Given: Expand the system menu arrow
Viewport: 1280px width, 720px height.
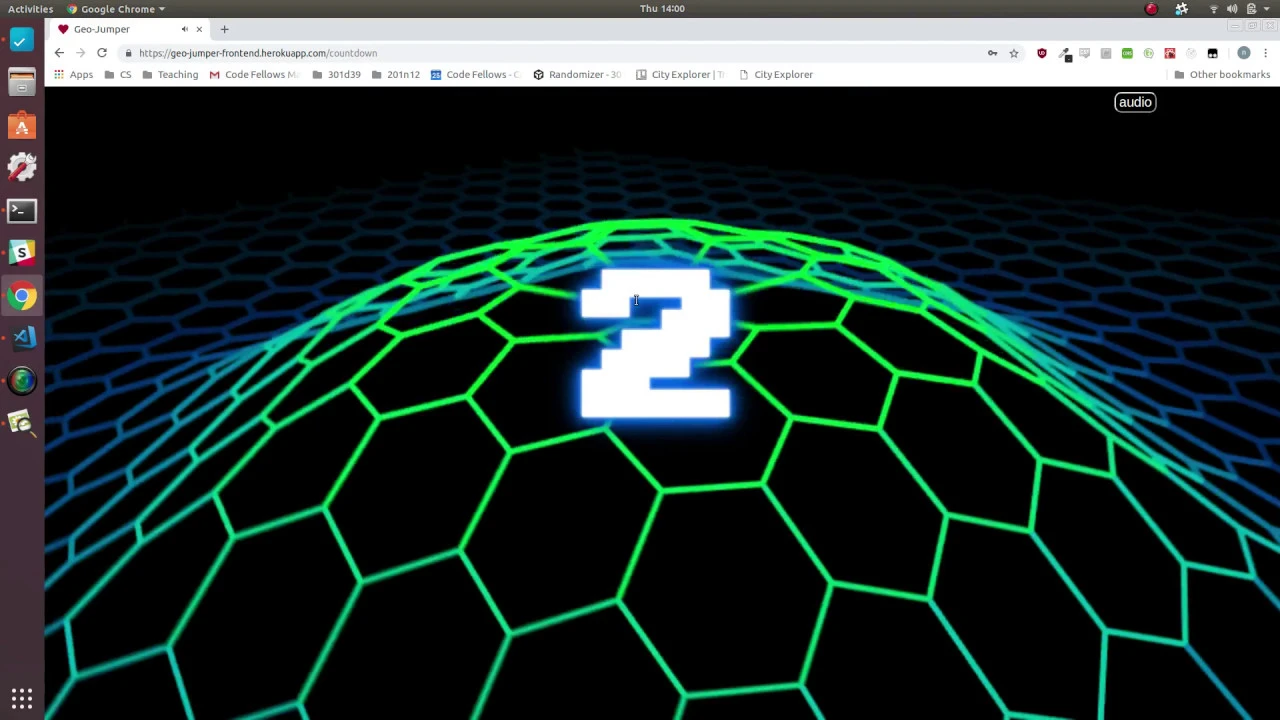Looking at the screenshot, I should tap(1267, 9).
